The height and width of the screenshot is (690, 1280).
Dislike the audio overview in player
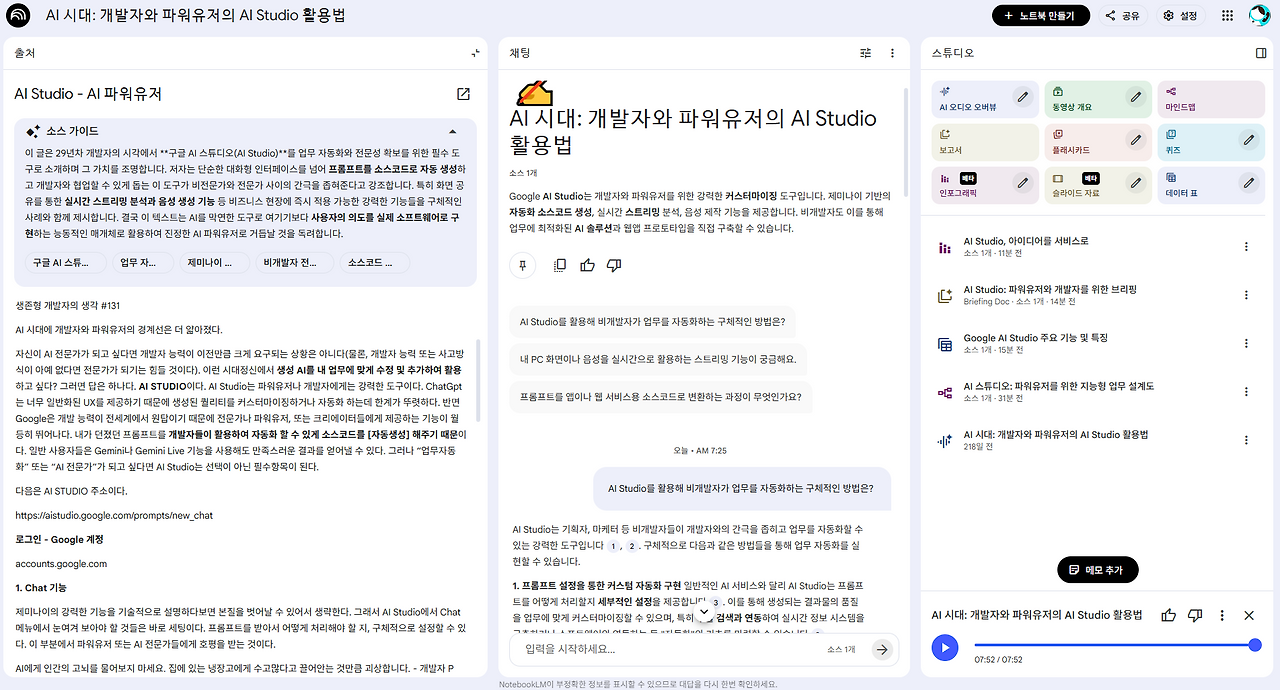click(x=1195, y=615)
